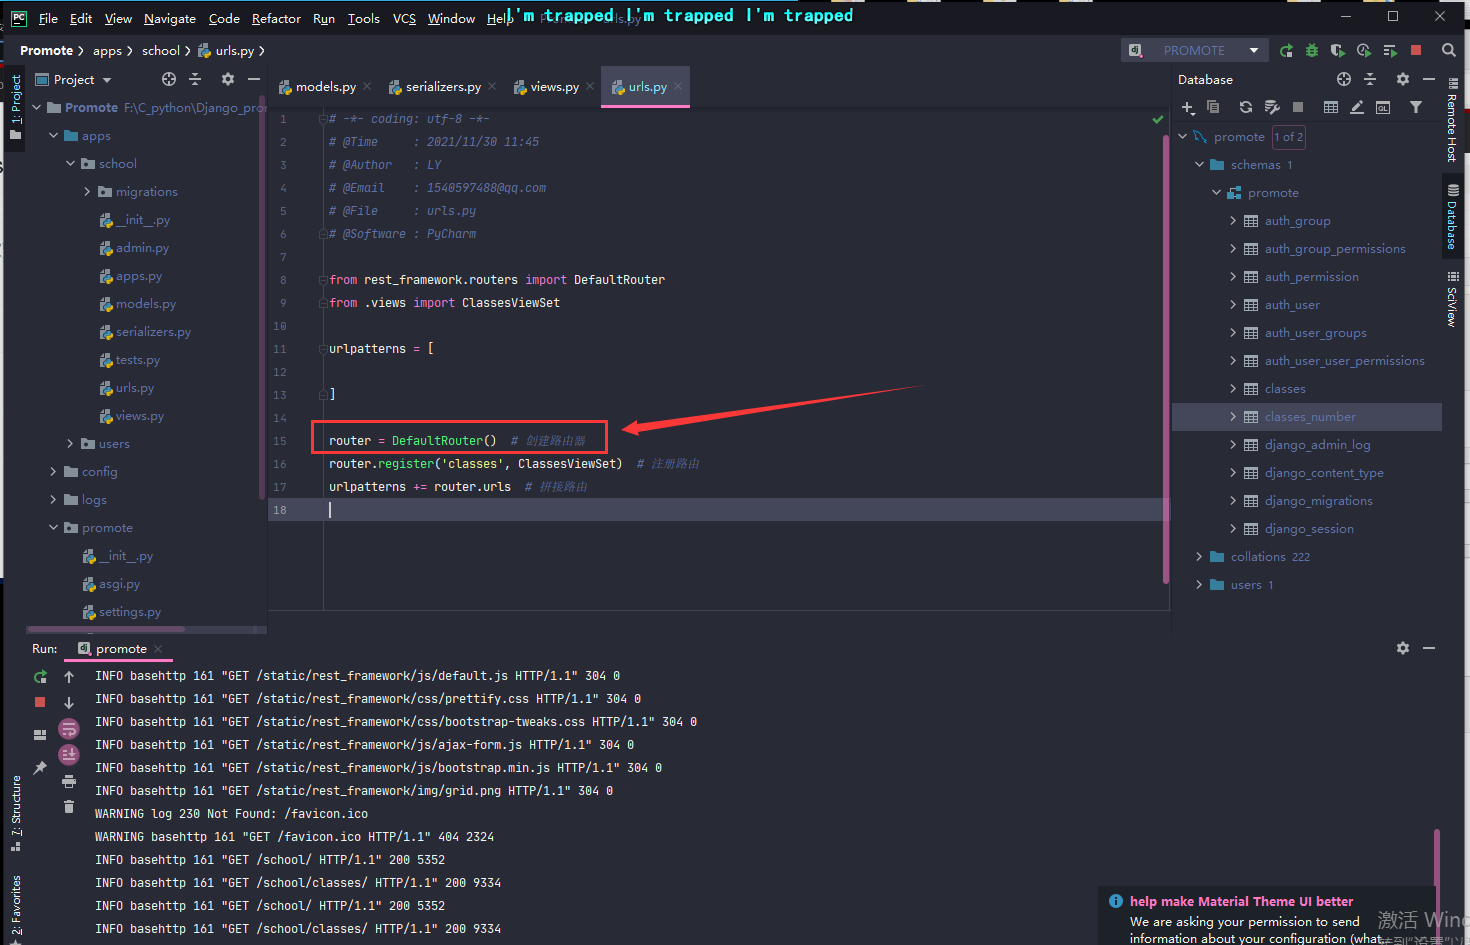This screenshot has width=1470, height=945.
Task: Select settings.py in the Project tree
Action: [130, 611]
